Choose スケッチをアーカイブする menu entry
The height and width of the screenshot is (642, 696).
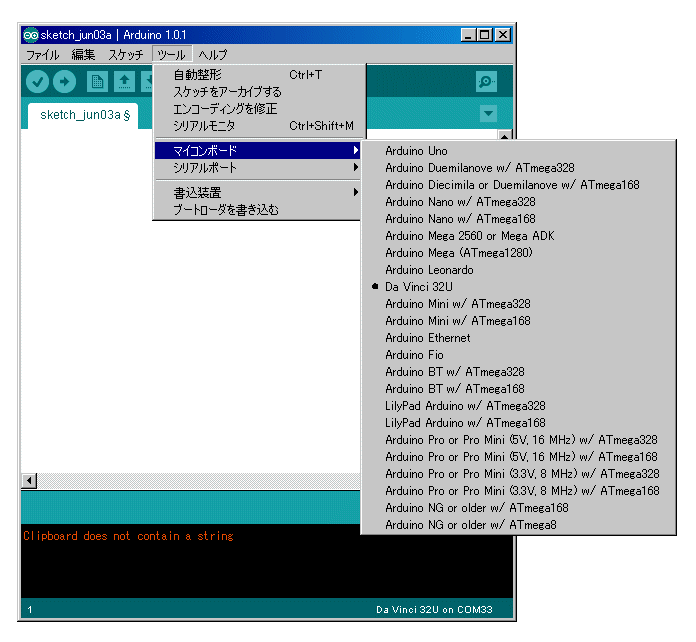tap(257, 91)
